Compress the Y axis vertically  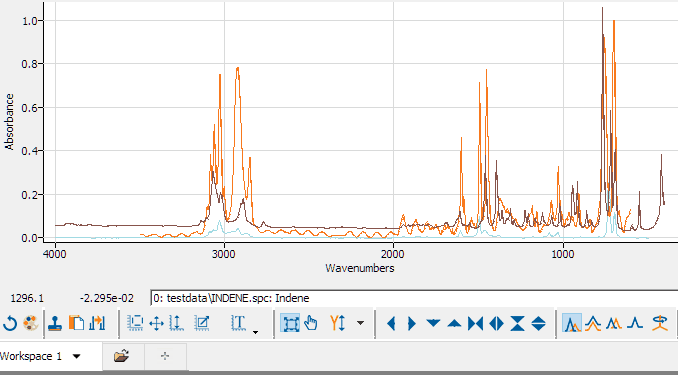pos(518,324)
